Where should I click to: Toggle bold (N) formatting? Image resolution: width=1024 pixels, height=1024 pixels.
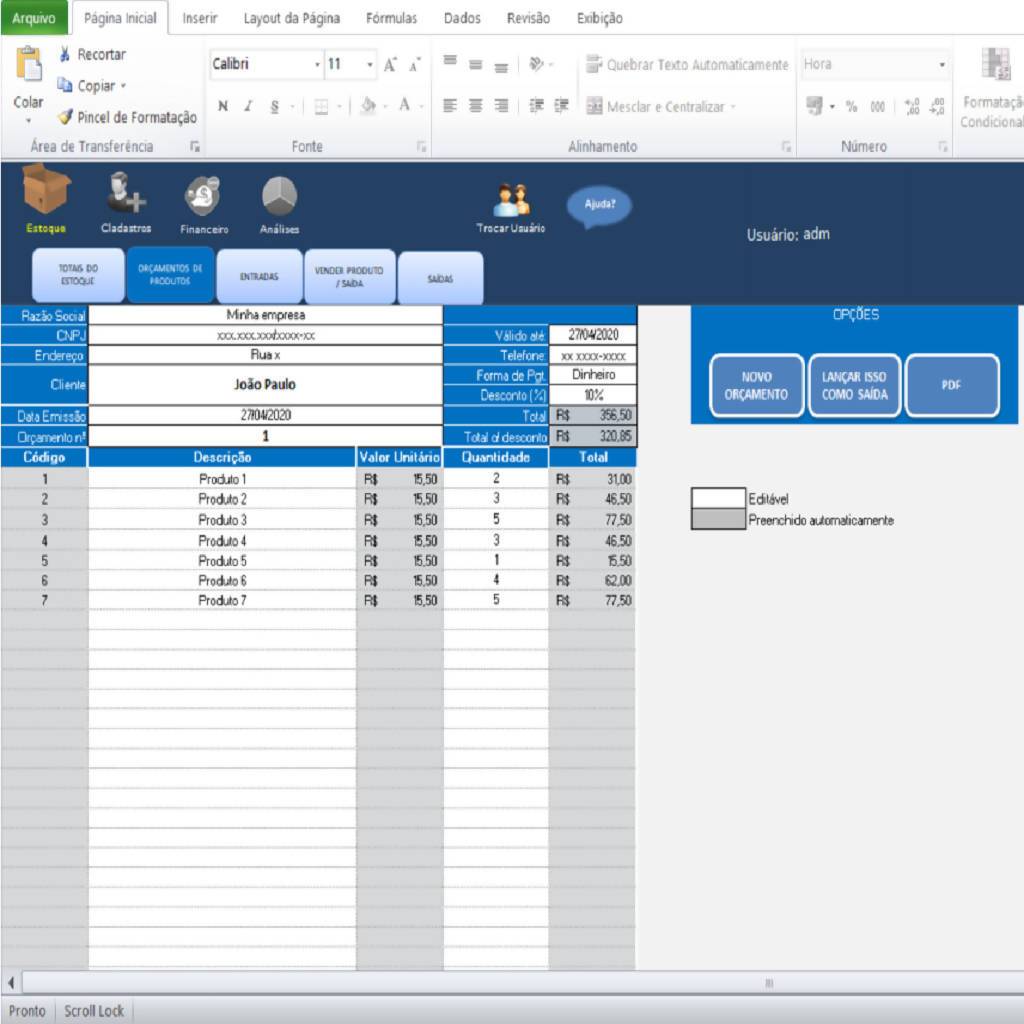pos(223,107)
